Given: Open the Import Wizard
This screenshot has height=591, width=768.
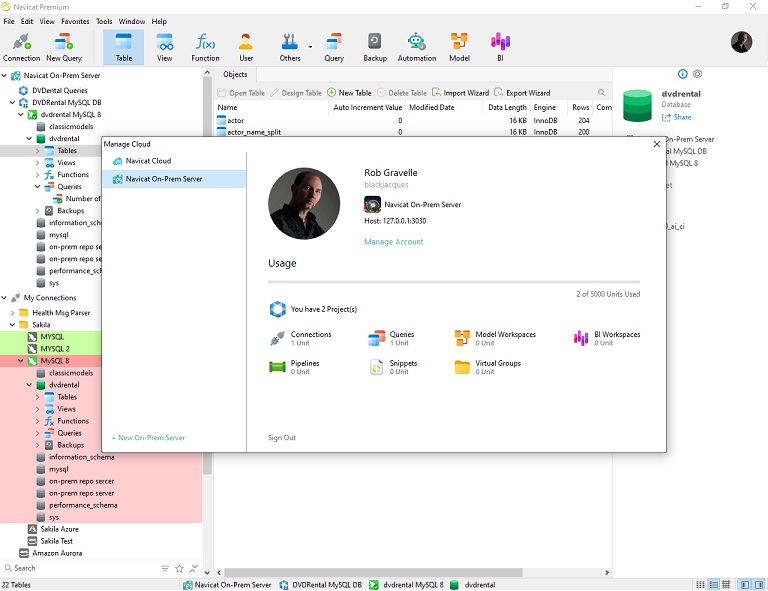Looking at the screenshot, I should [x=460, y=93].
